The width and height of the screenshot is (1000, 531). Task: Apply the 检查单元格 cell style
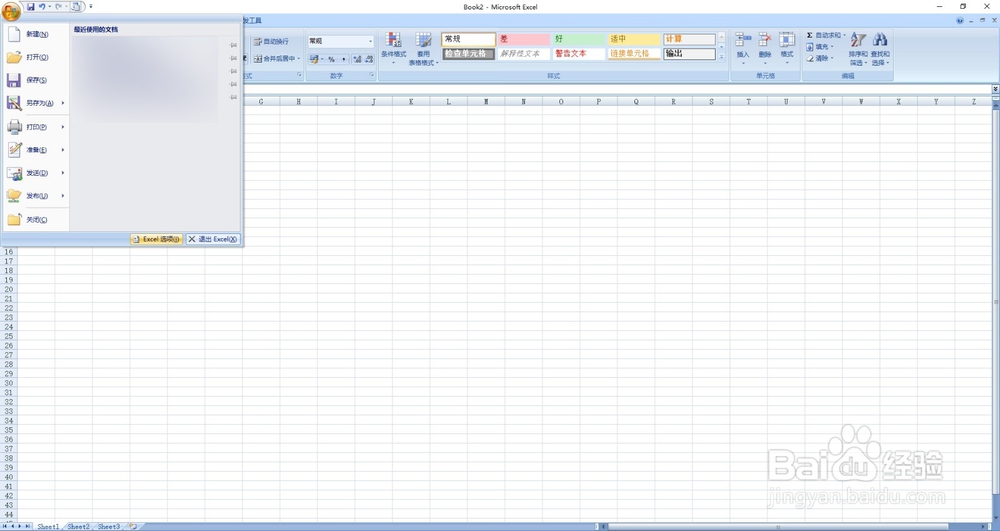coord(468,54)
